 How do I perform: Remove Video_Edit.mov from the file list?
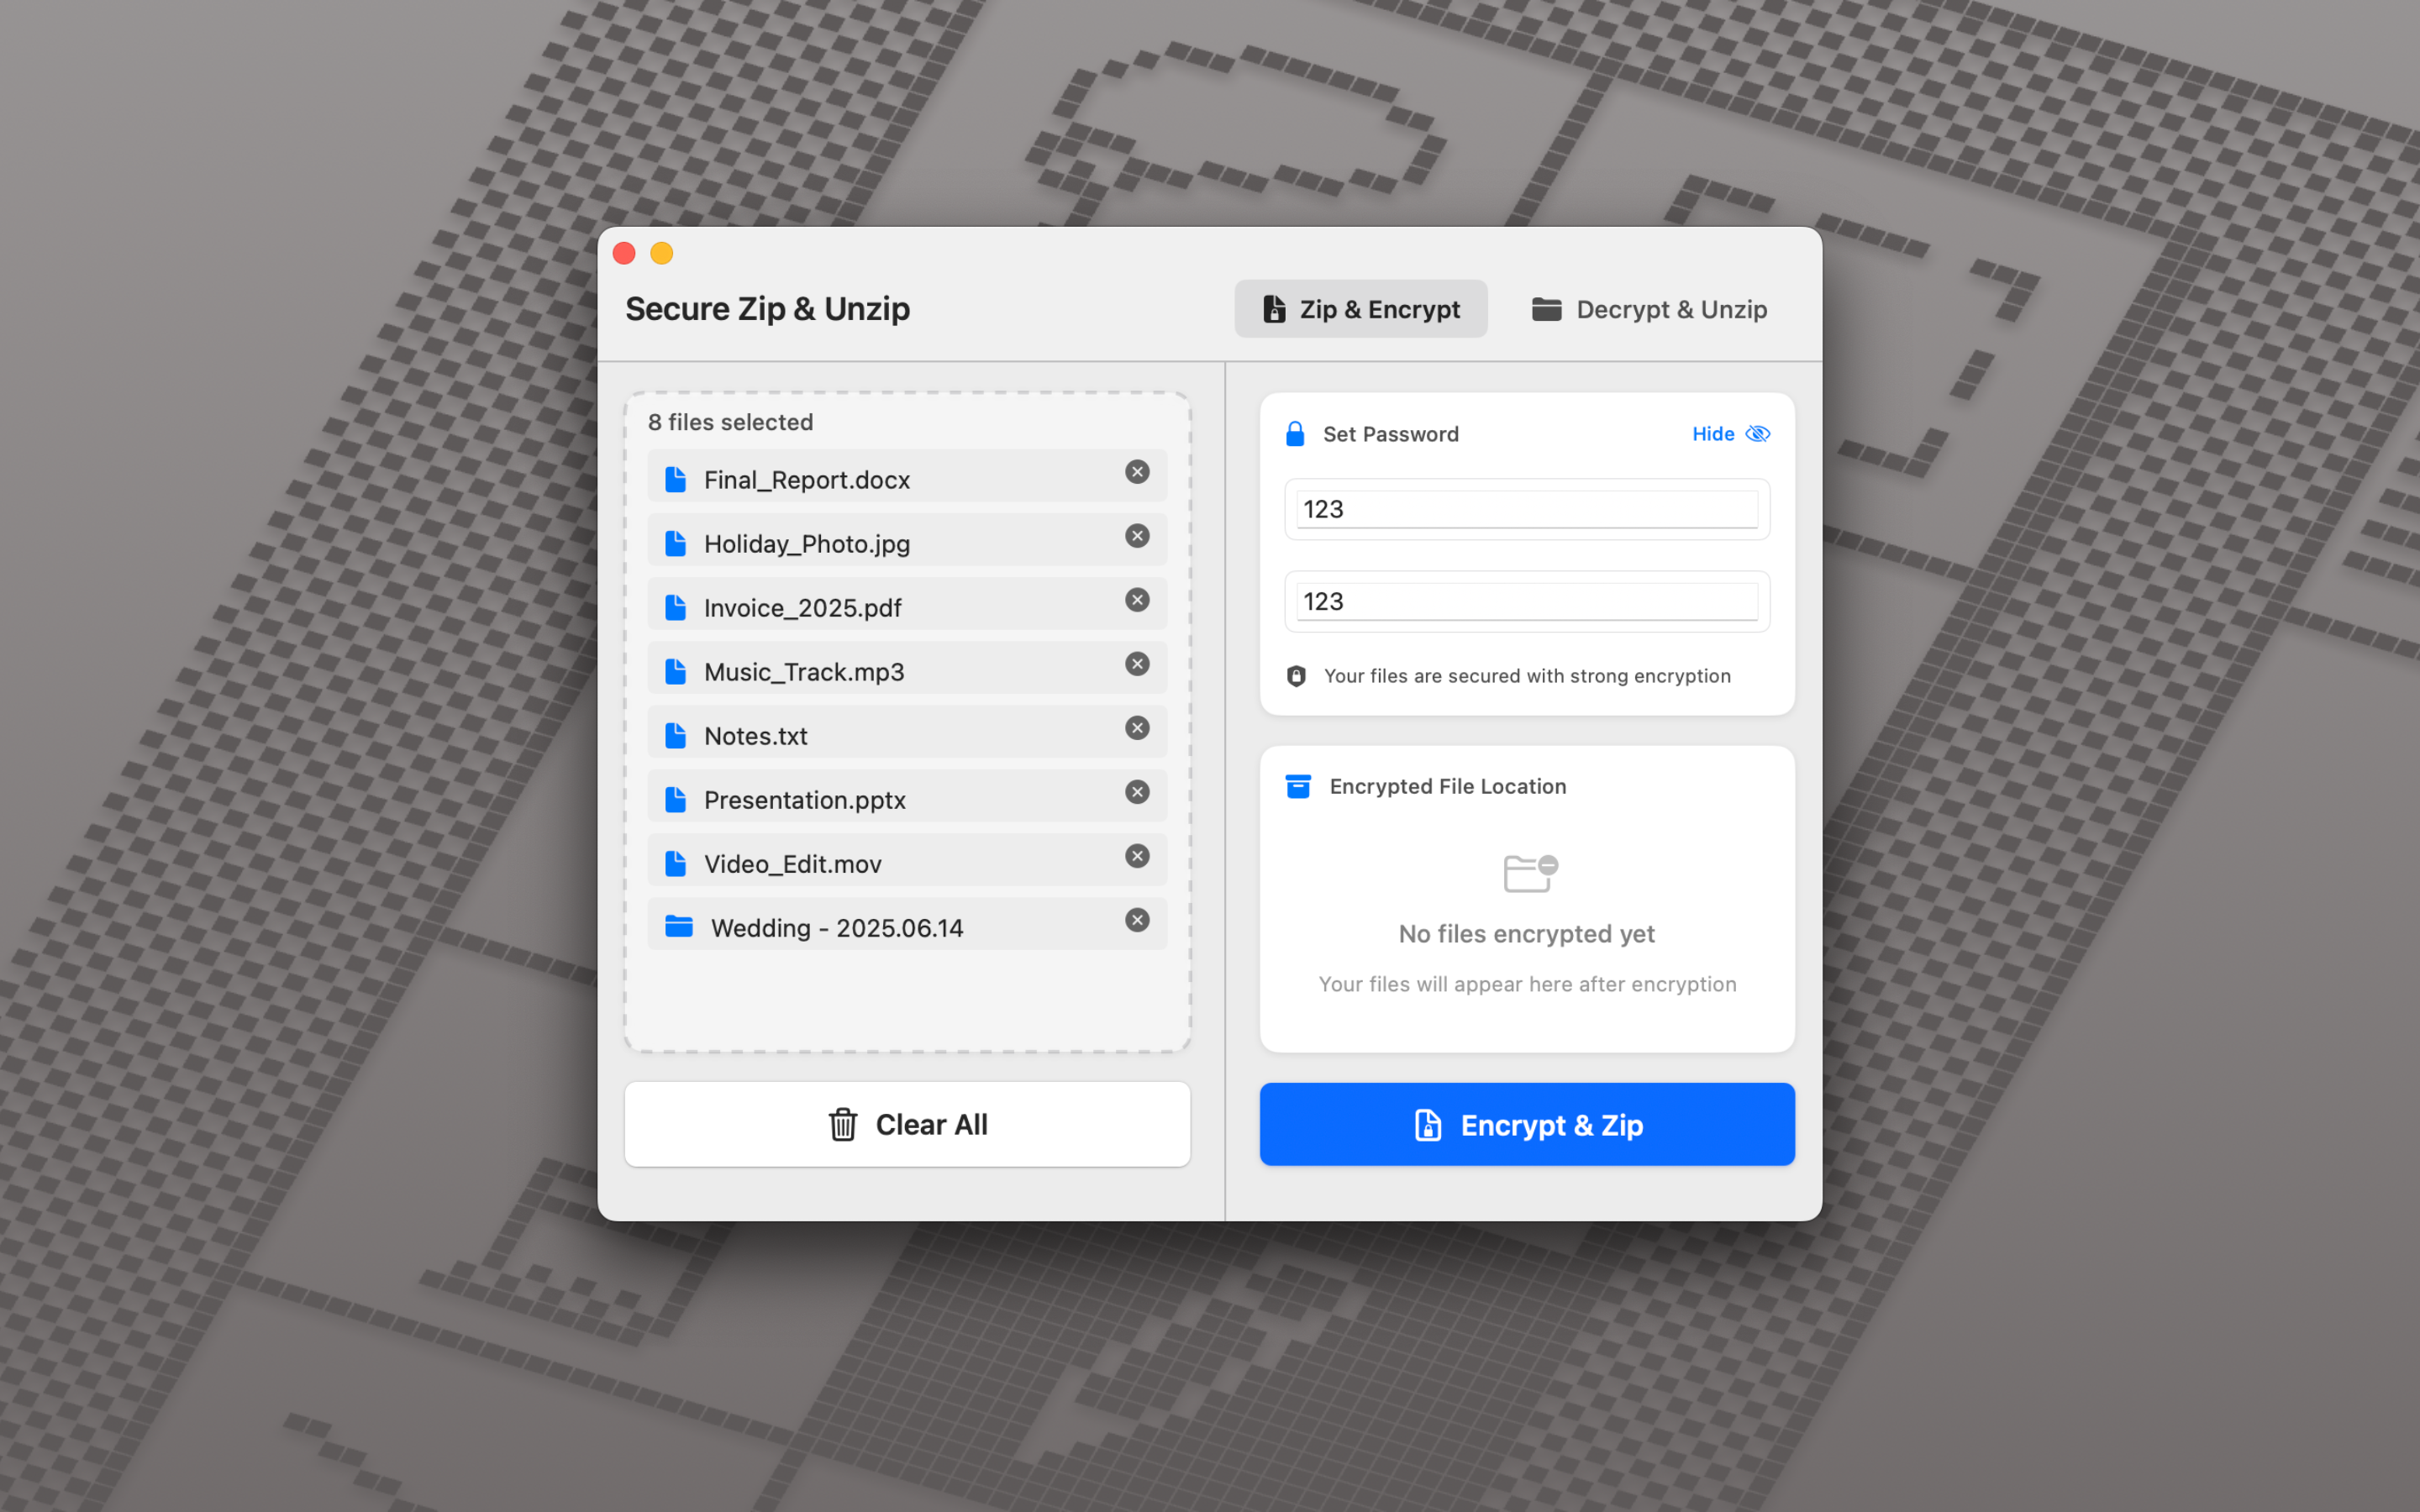pos(1137,856)
